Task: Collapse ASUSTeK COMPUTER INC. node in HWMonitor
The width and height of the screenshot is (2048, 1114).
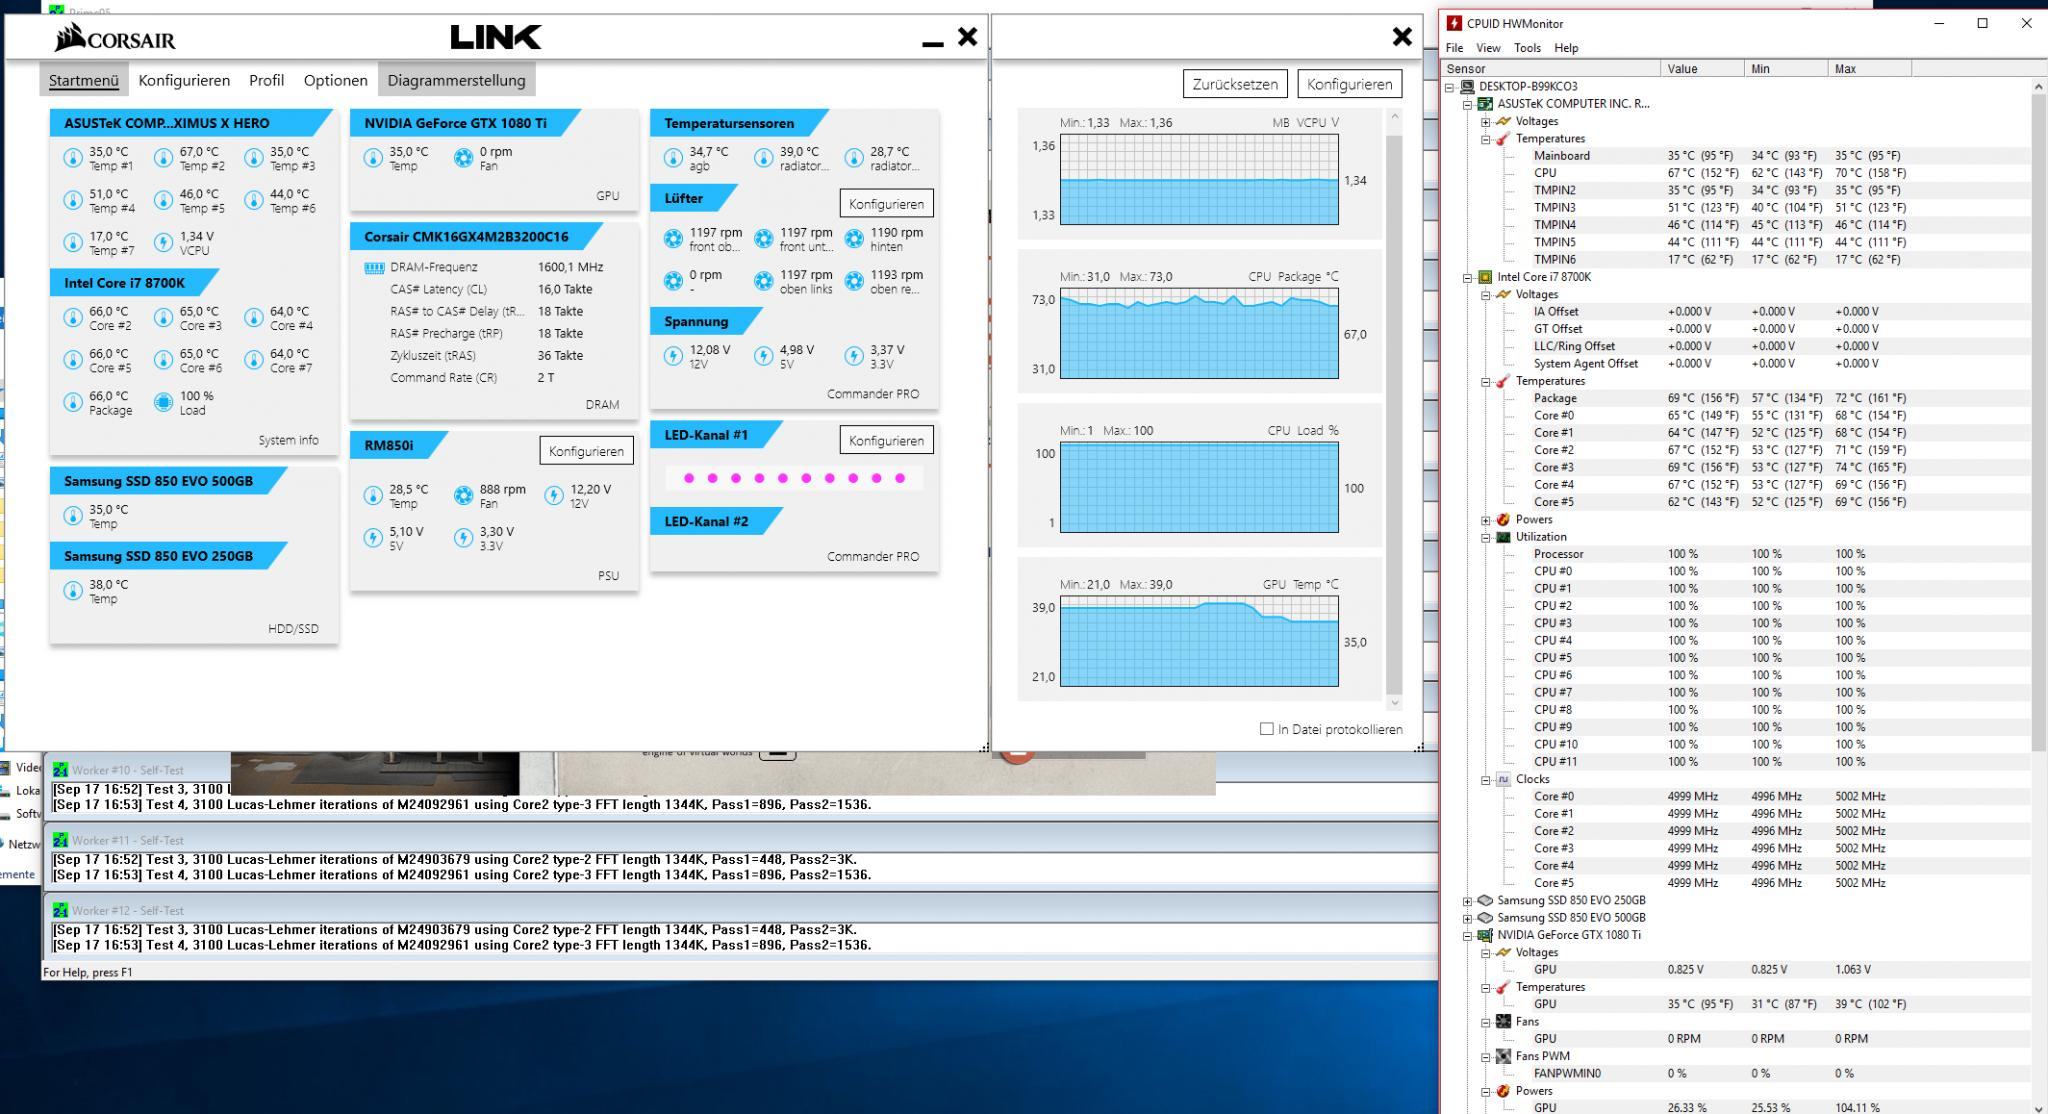Action: pyautogui.click(x=1467, y=104)
